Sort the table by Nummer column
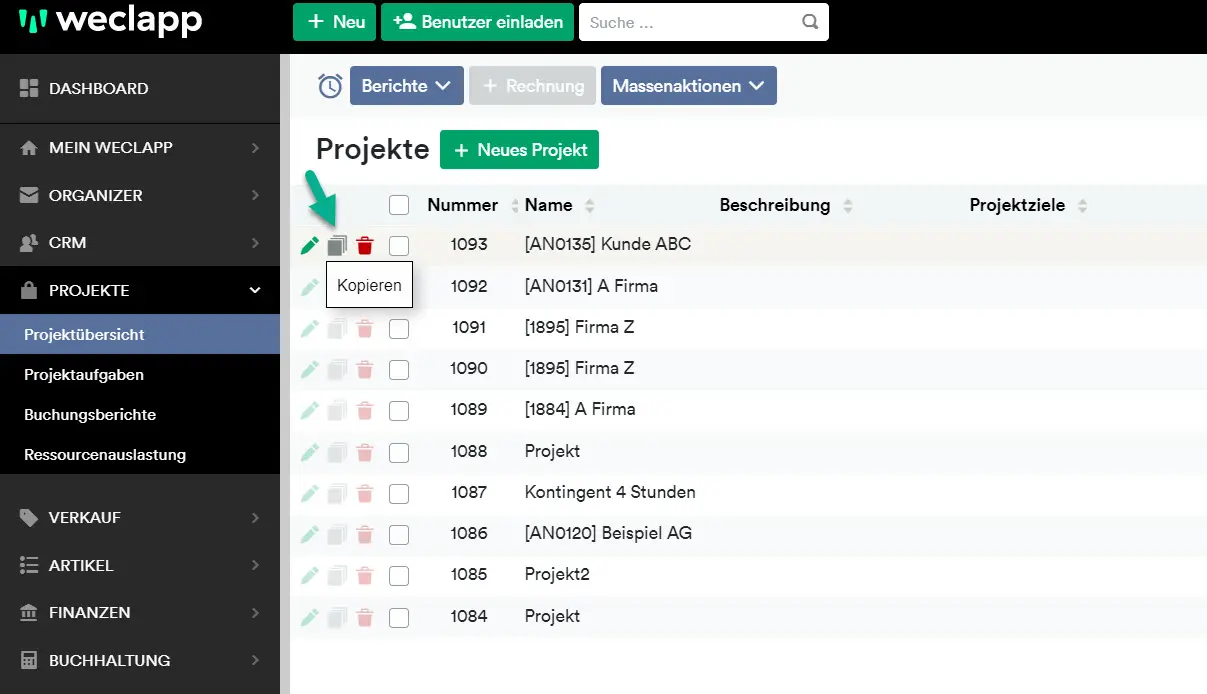The width and height of the screenshot is (1207, 694). (463, 205)
